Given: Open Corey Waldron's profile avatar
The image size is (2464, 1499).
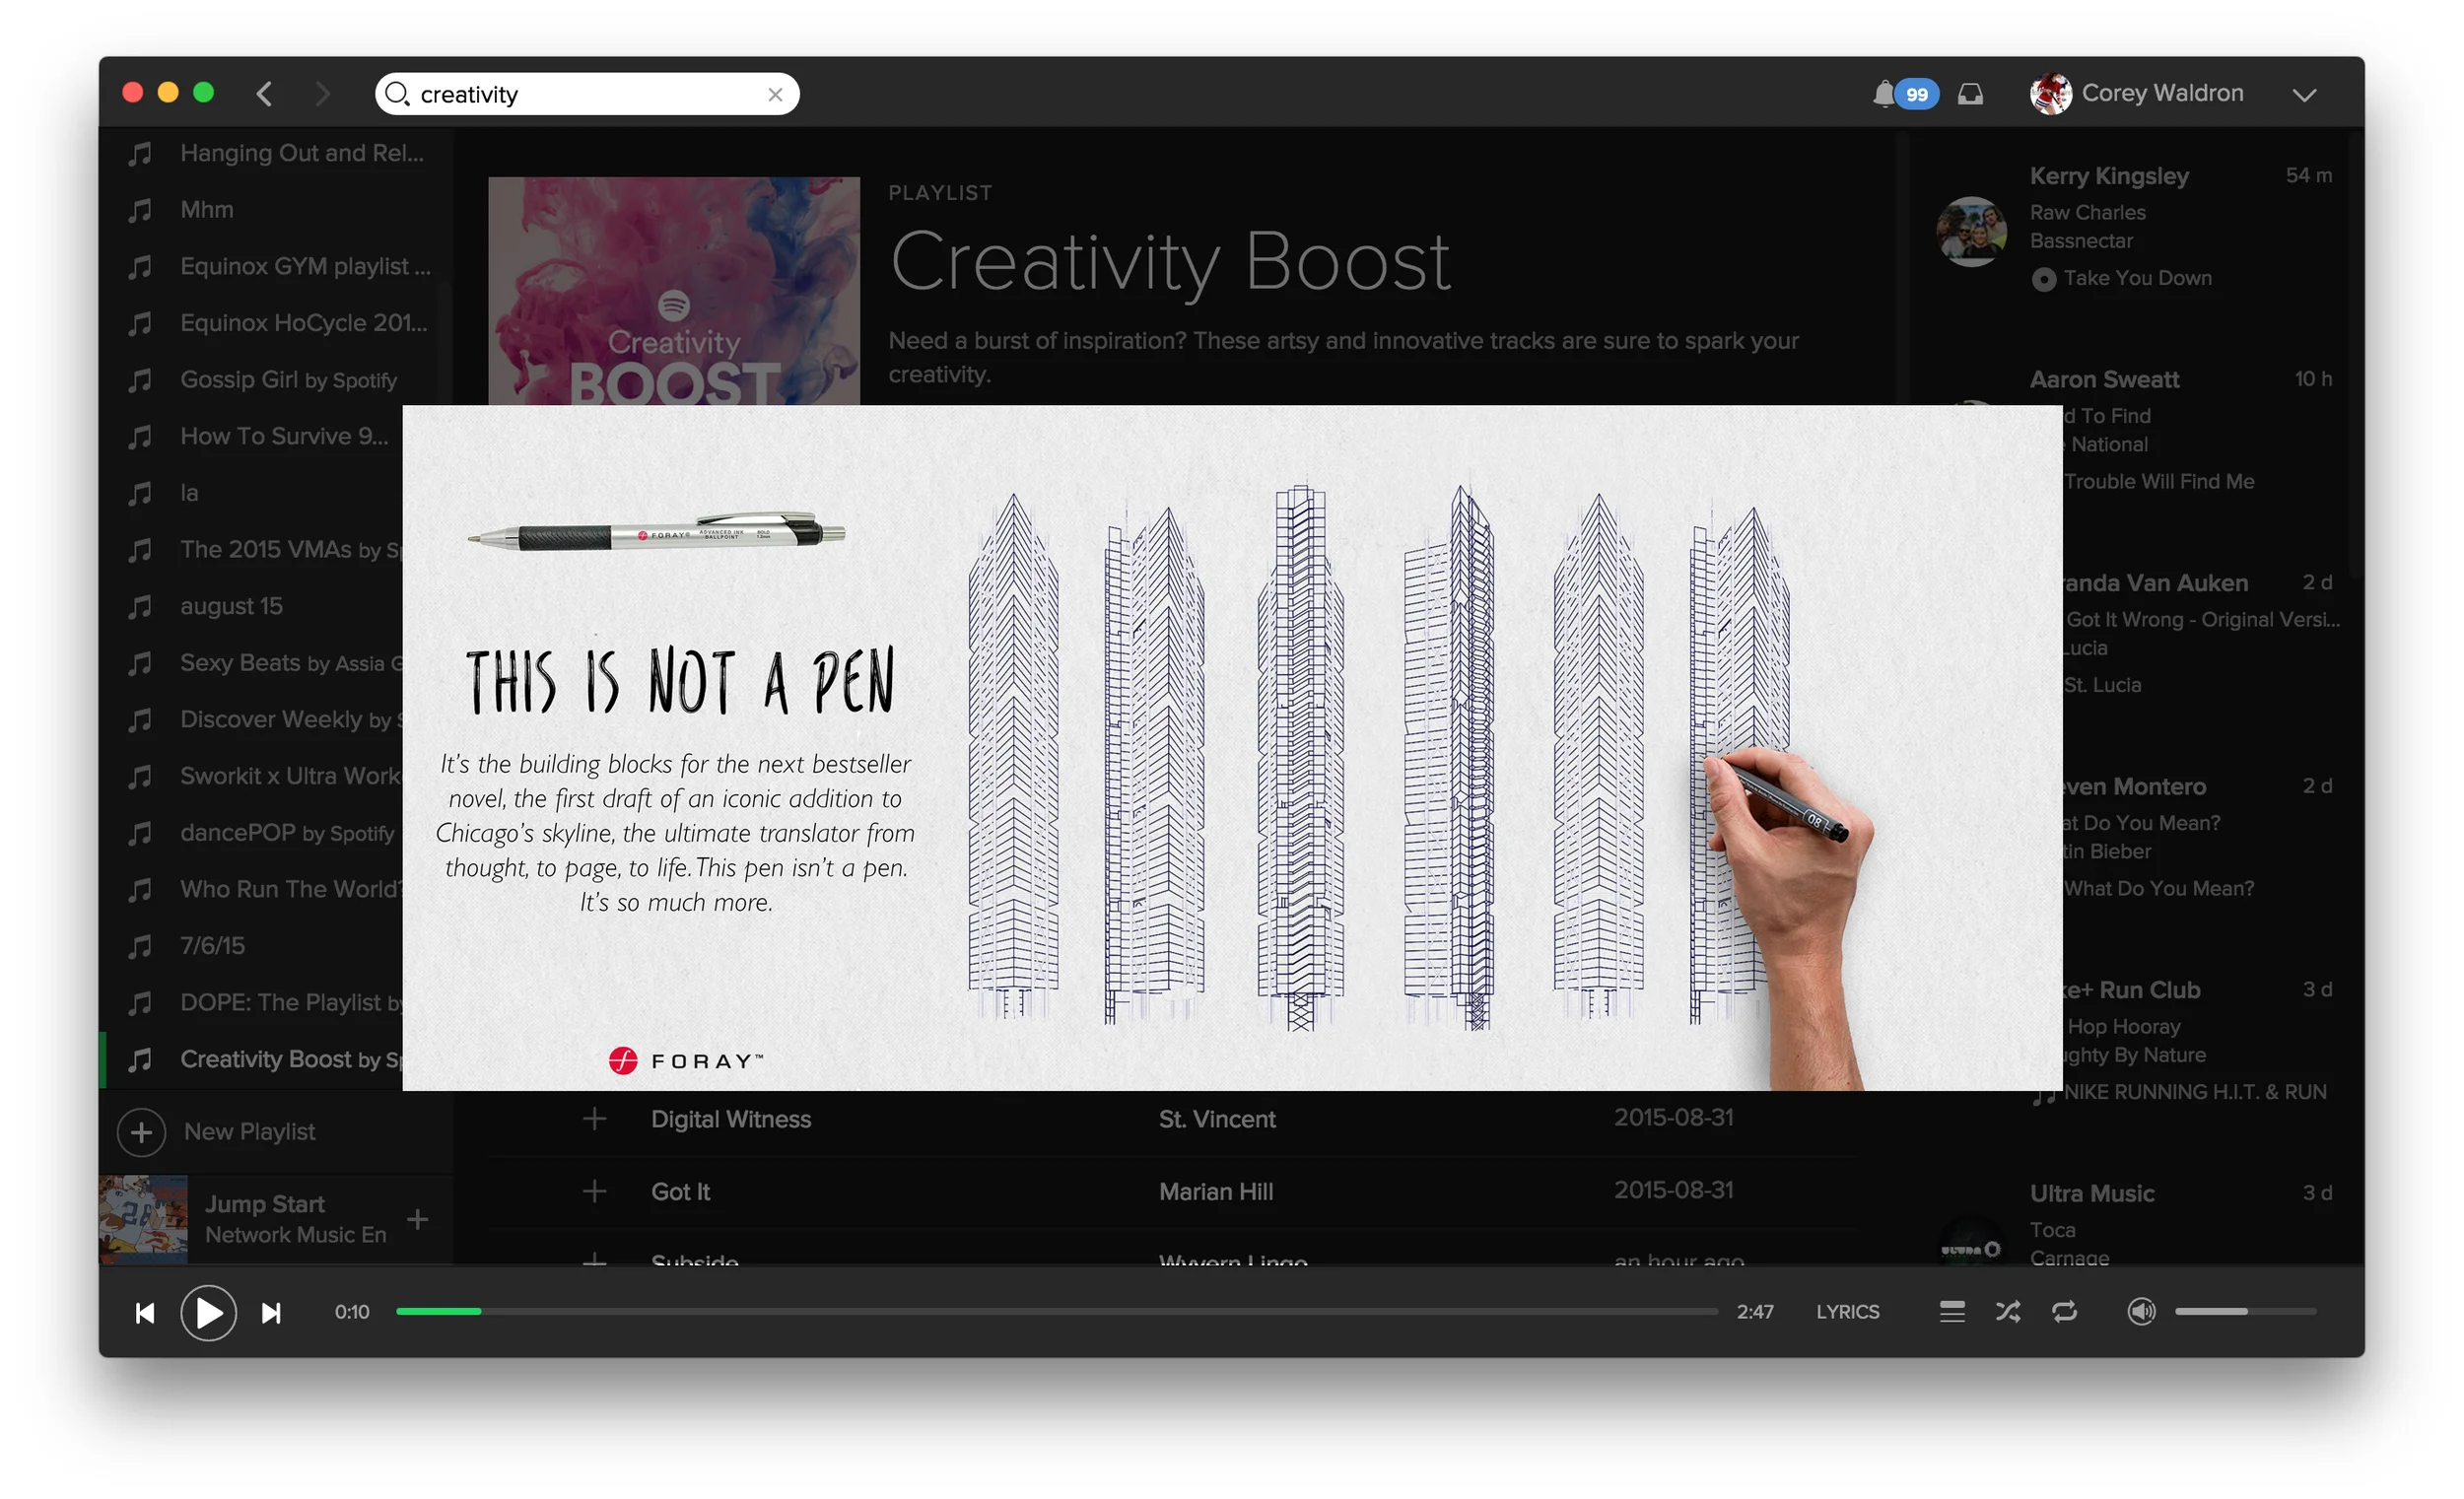Looking at the screenshot, I should click(2050, 94).
